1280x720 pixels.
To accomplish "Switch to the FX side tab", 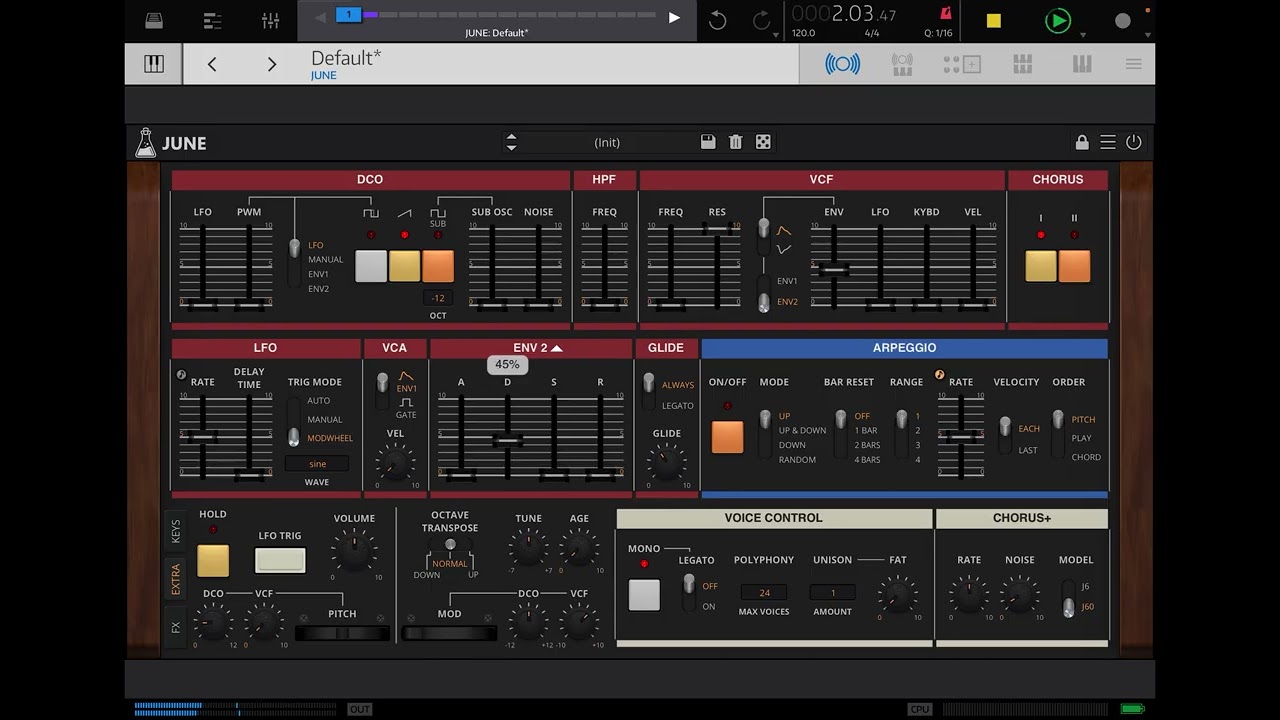I will pos(176,627).
